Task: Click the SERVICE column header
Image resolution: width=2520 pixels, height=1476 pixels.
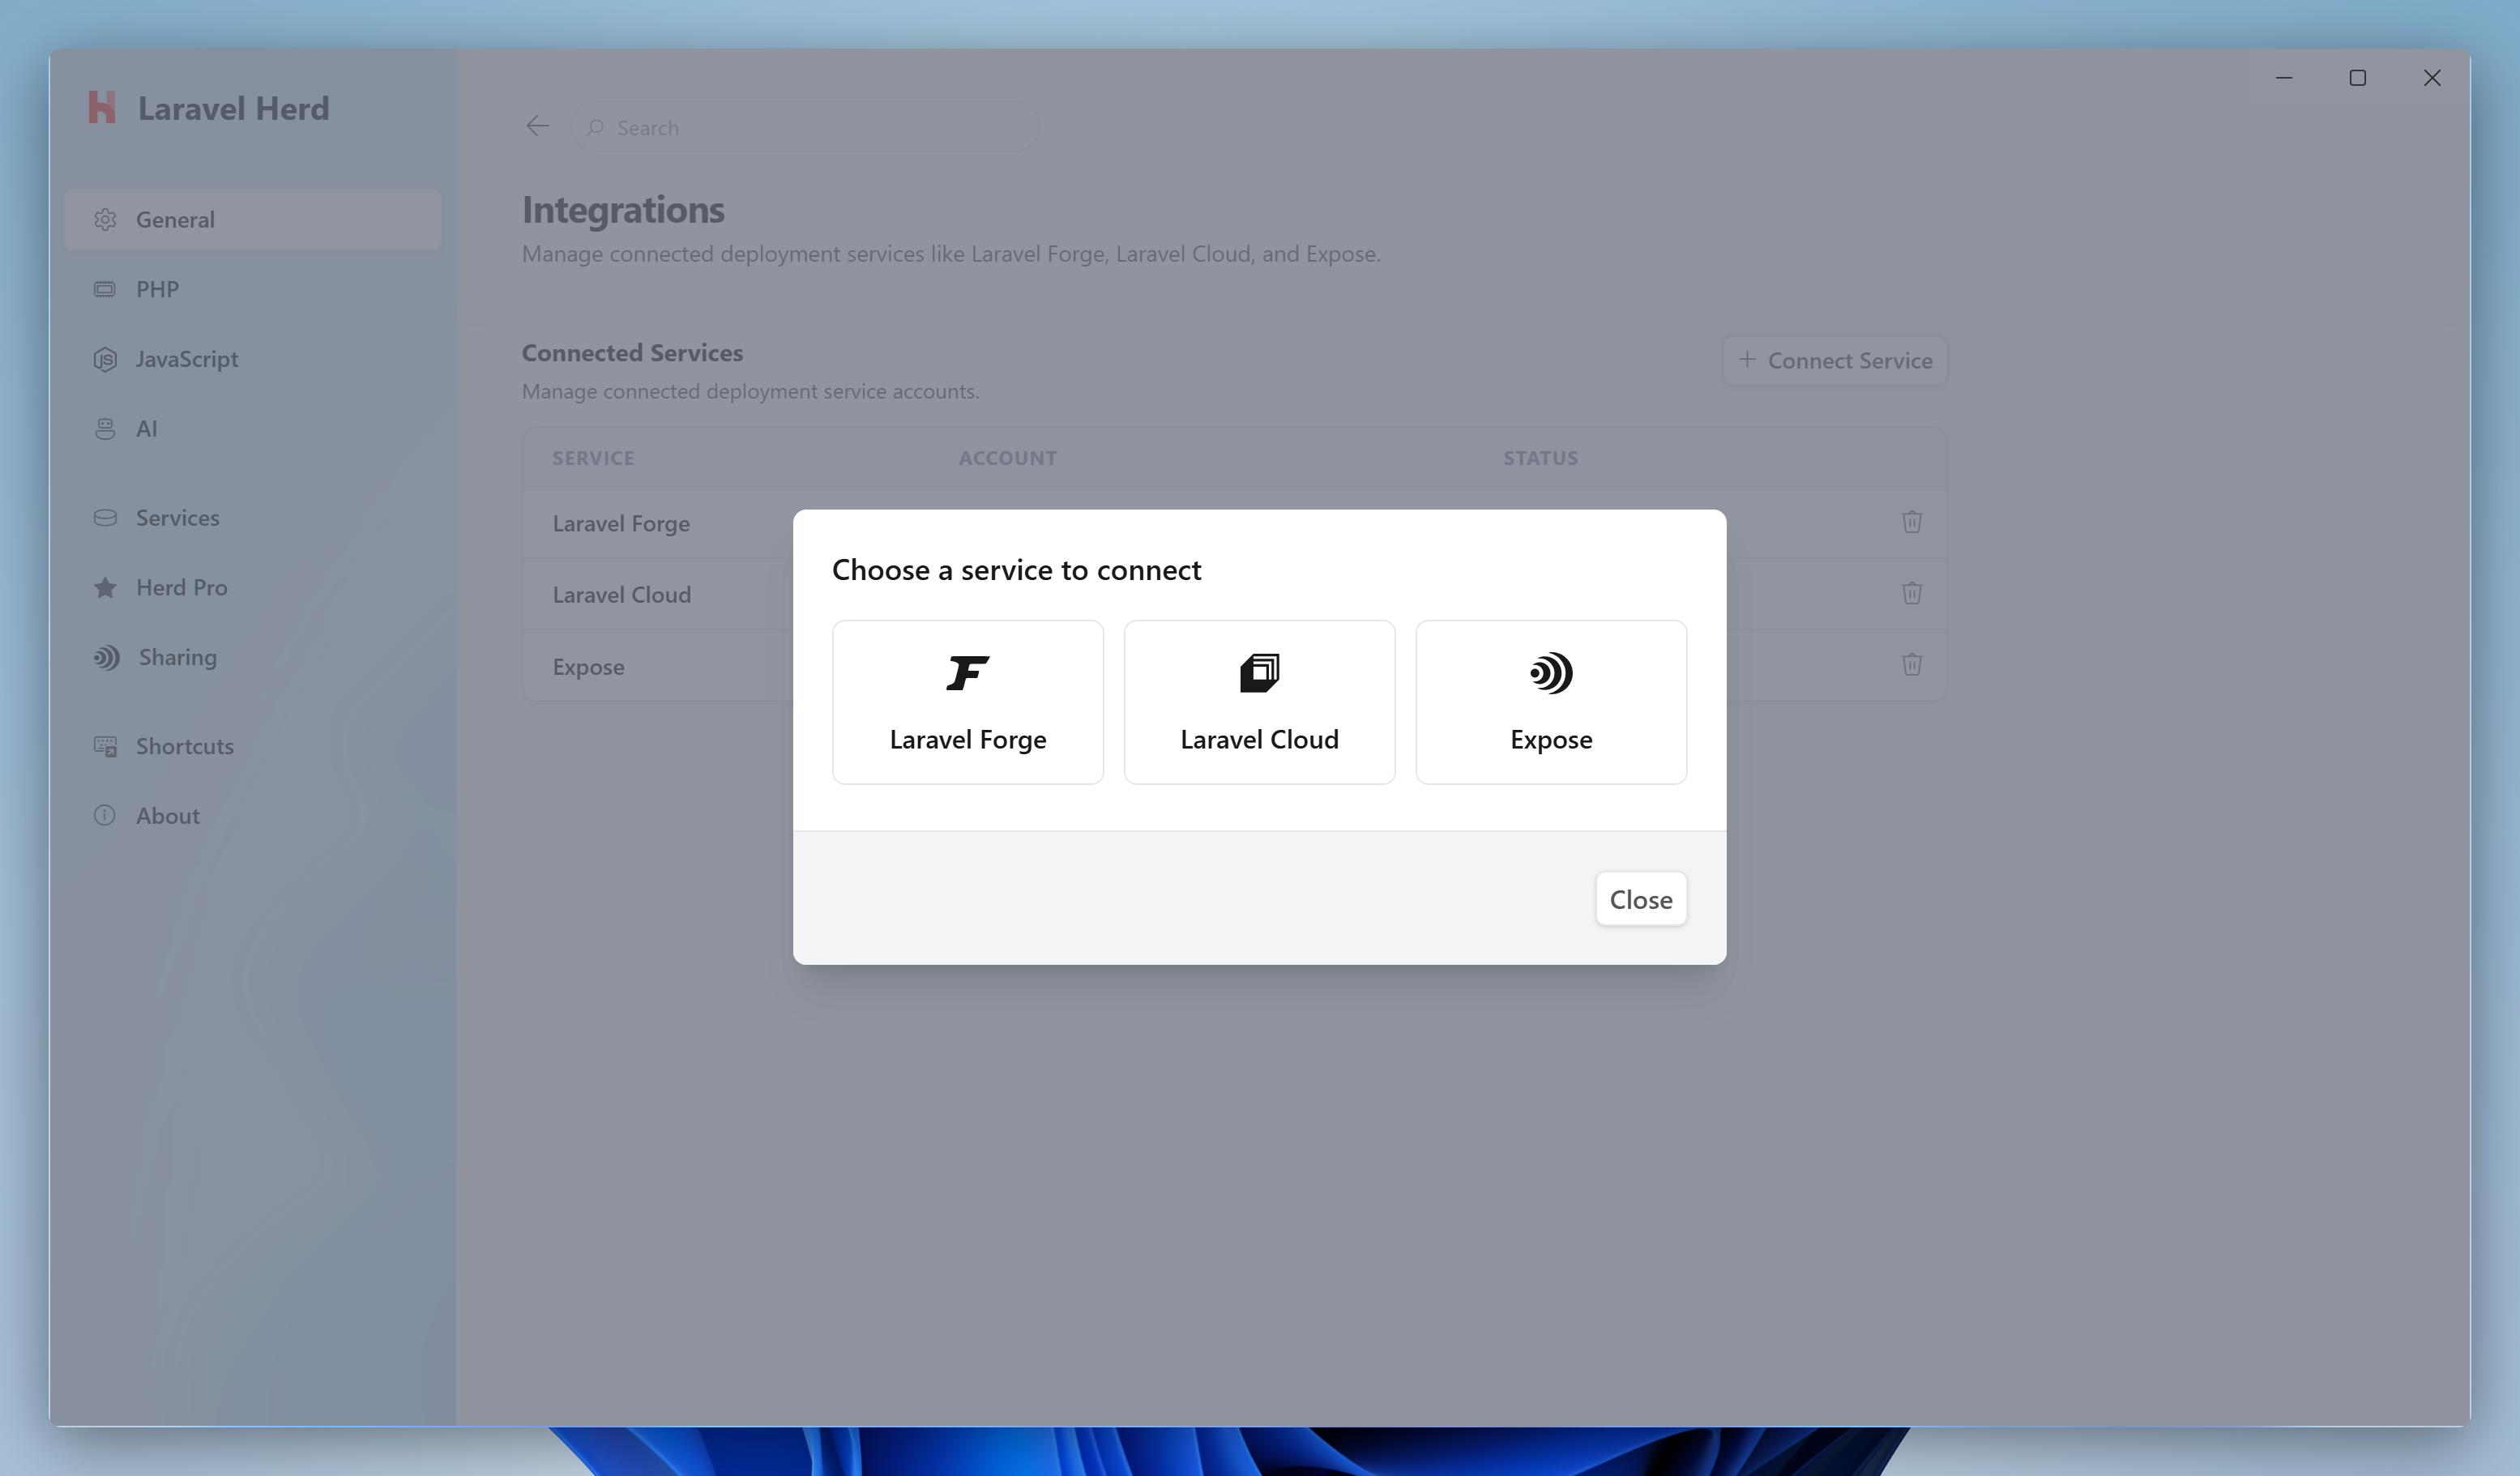Action: 593,458
